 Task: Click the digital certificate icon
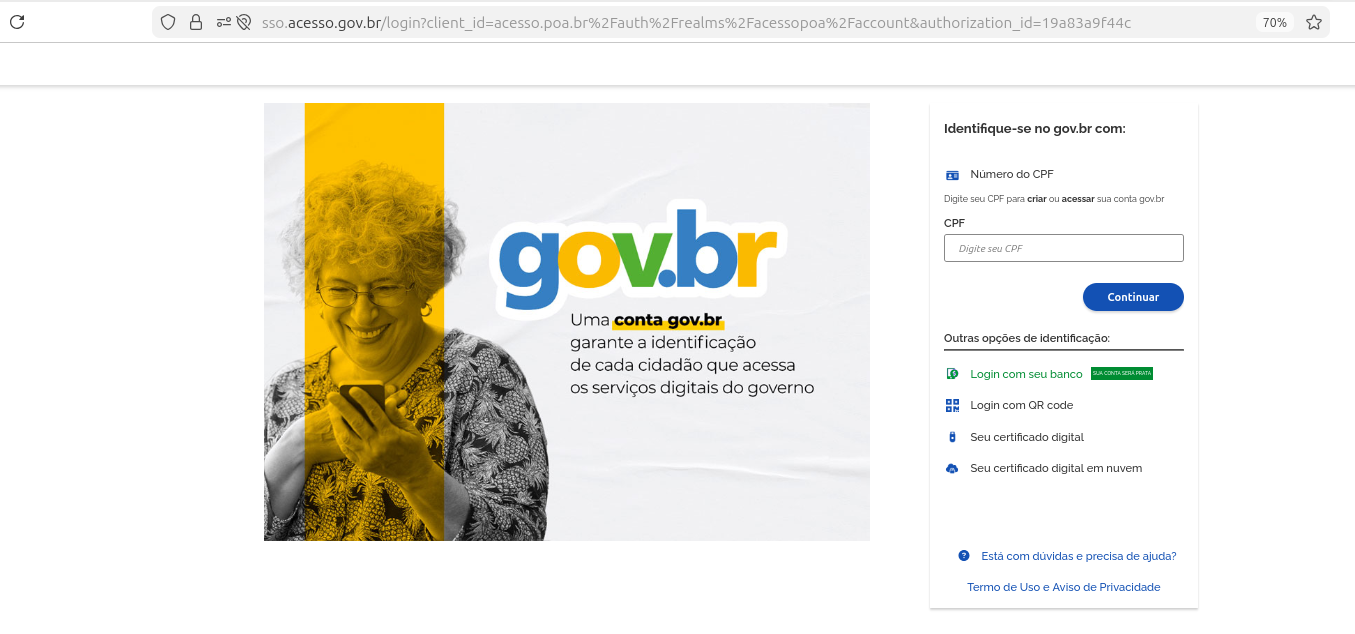952,437
